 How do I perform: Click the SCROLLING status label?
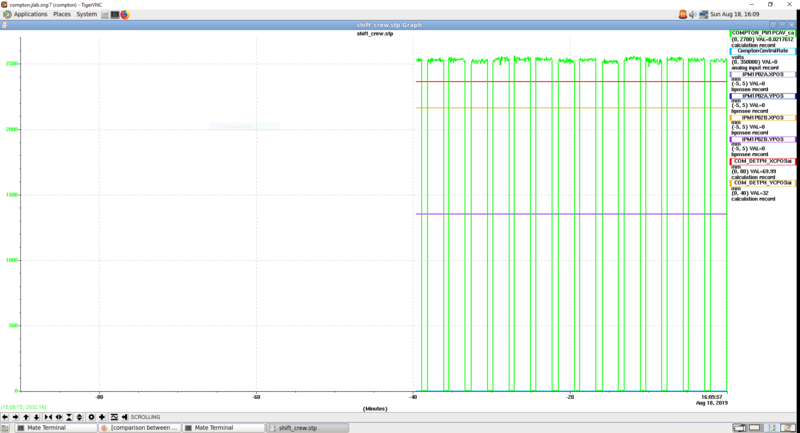[145, 417]
